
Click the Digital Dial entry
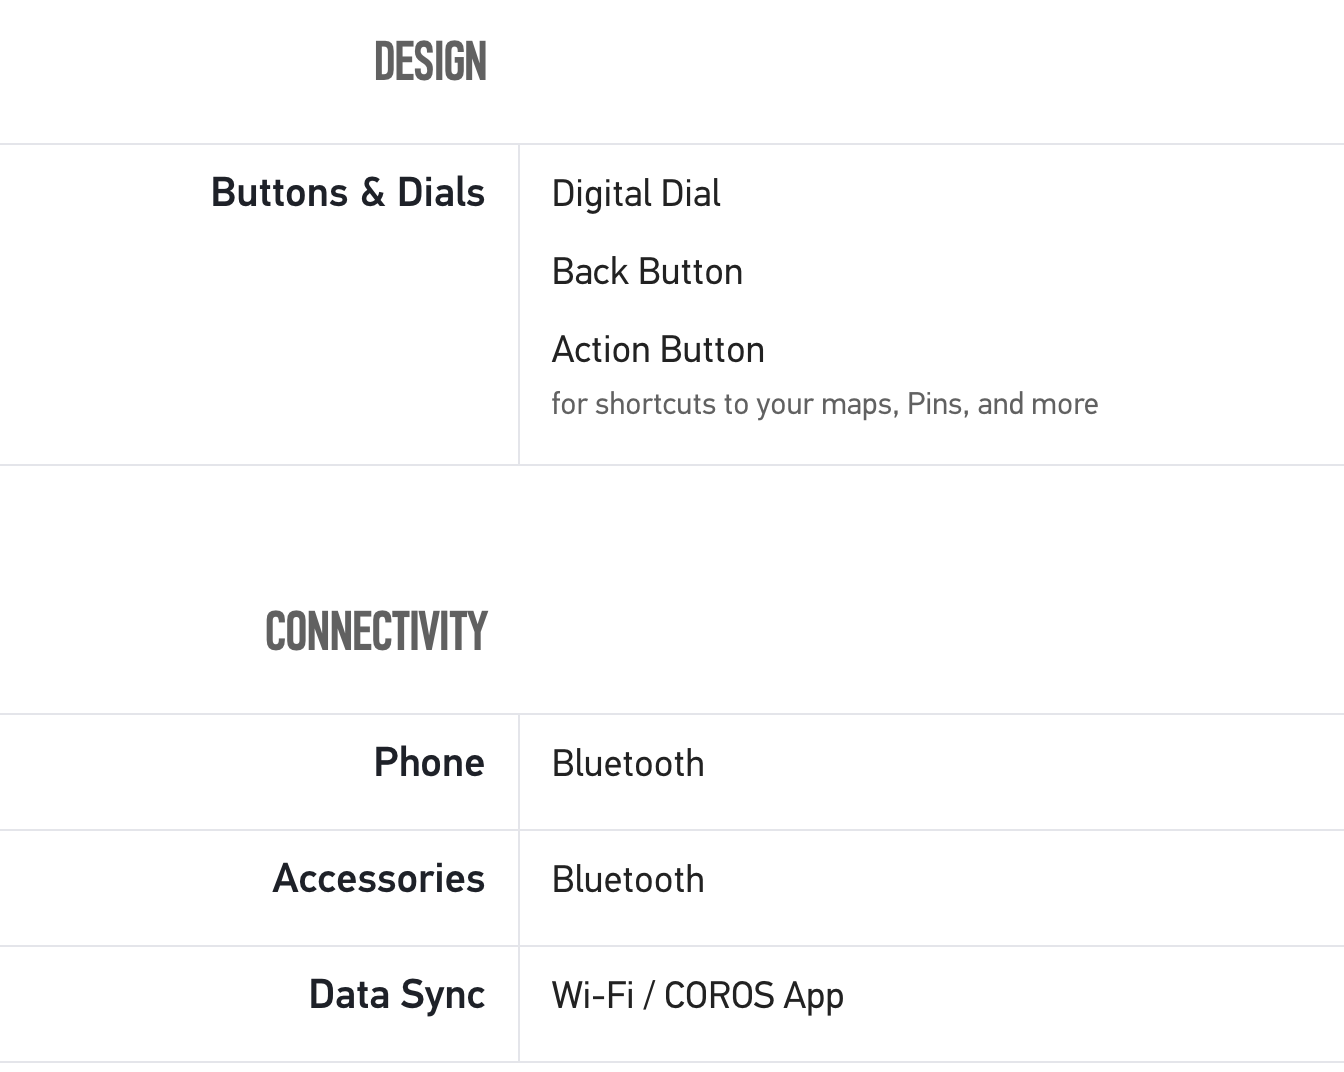635,194
